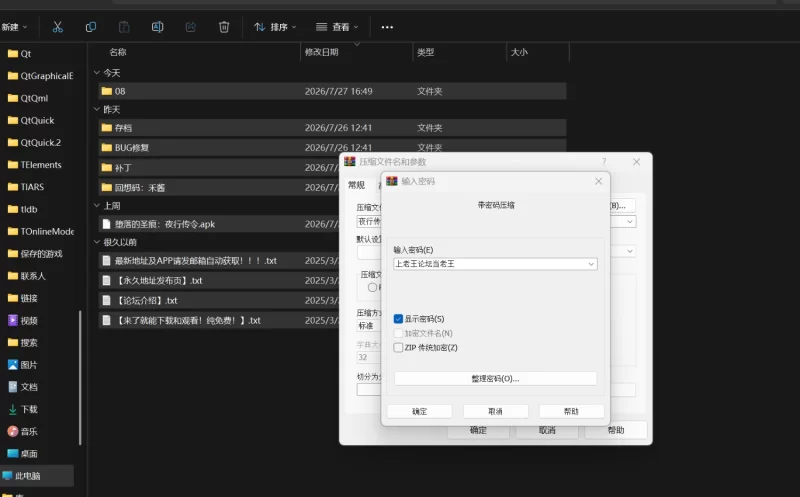Viewport: 800px width, 497px height.
Task: Check the 加密文件名(N) checkbox
Action: (398, 333)
